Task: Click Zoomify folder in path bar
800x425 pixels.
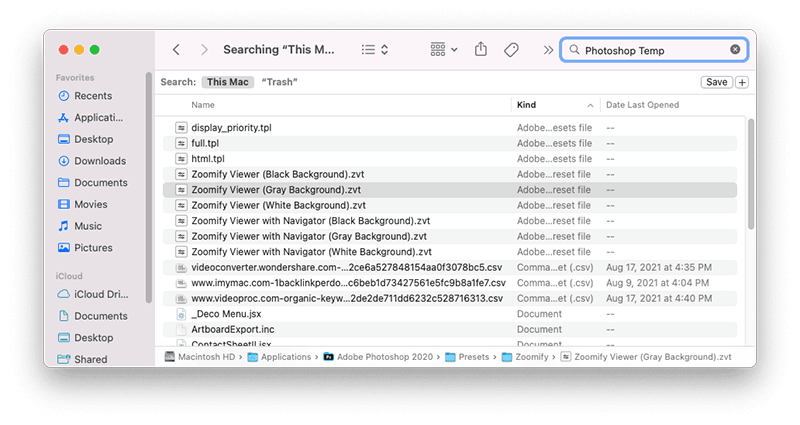Action: (x=526, y=357)
